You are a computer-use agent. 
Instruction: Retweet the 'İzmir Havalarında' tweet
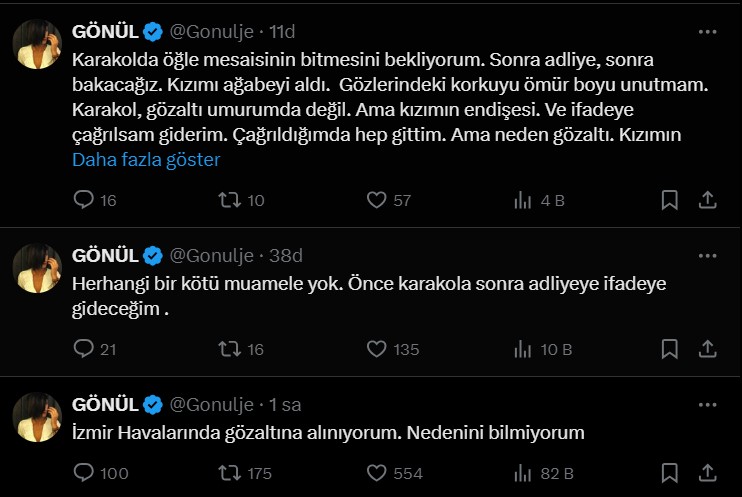tap(229, 472)
